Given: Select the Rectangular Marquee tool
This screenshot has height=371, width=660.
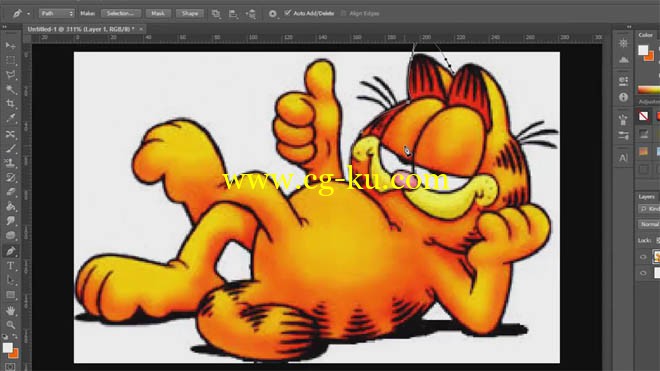Looking at the screenshot, I should click(11, 60).
